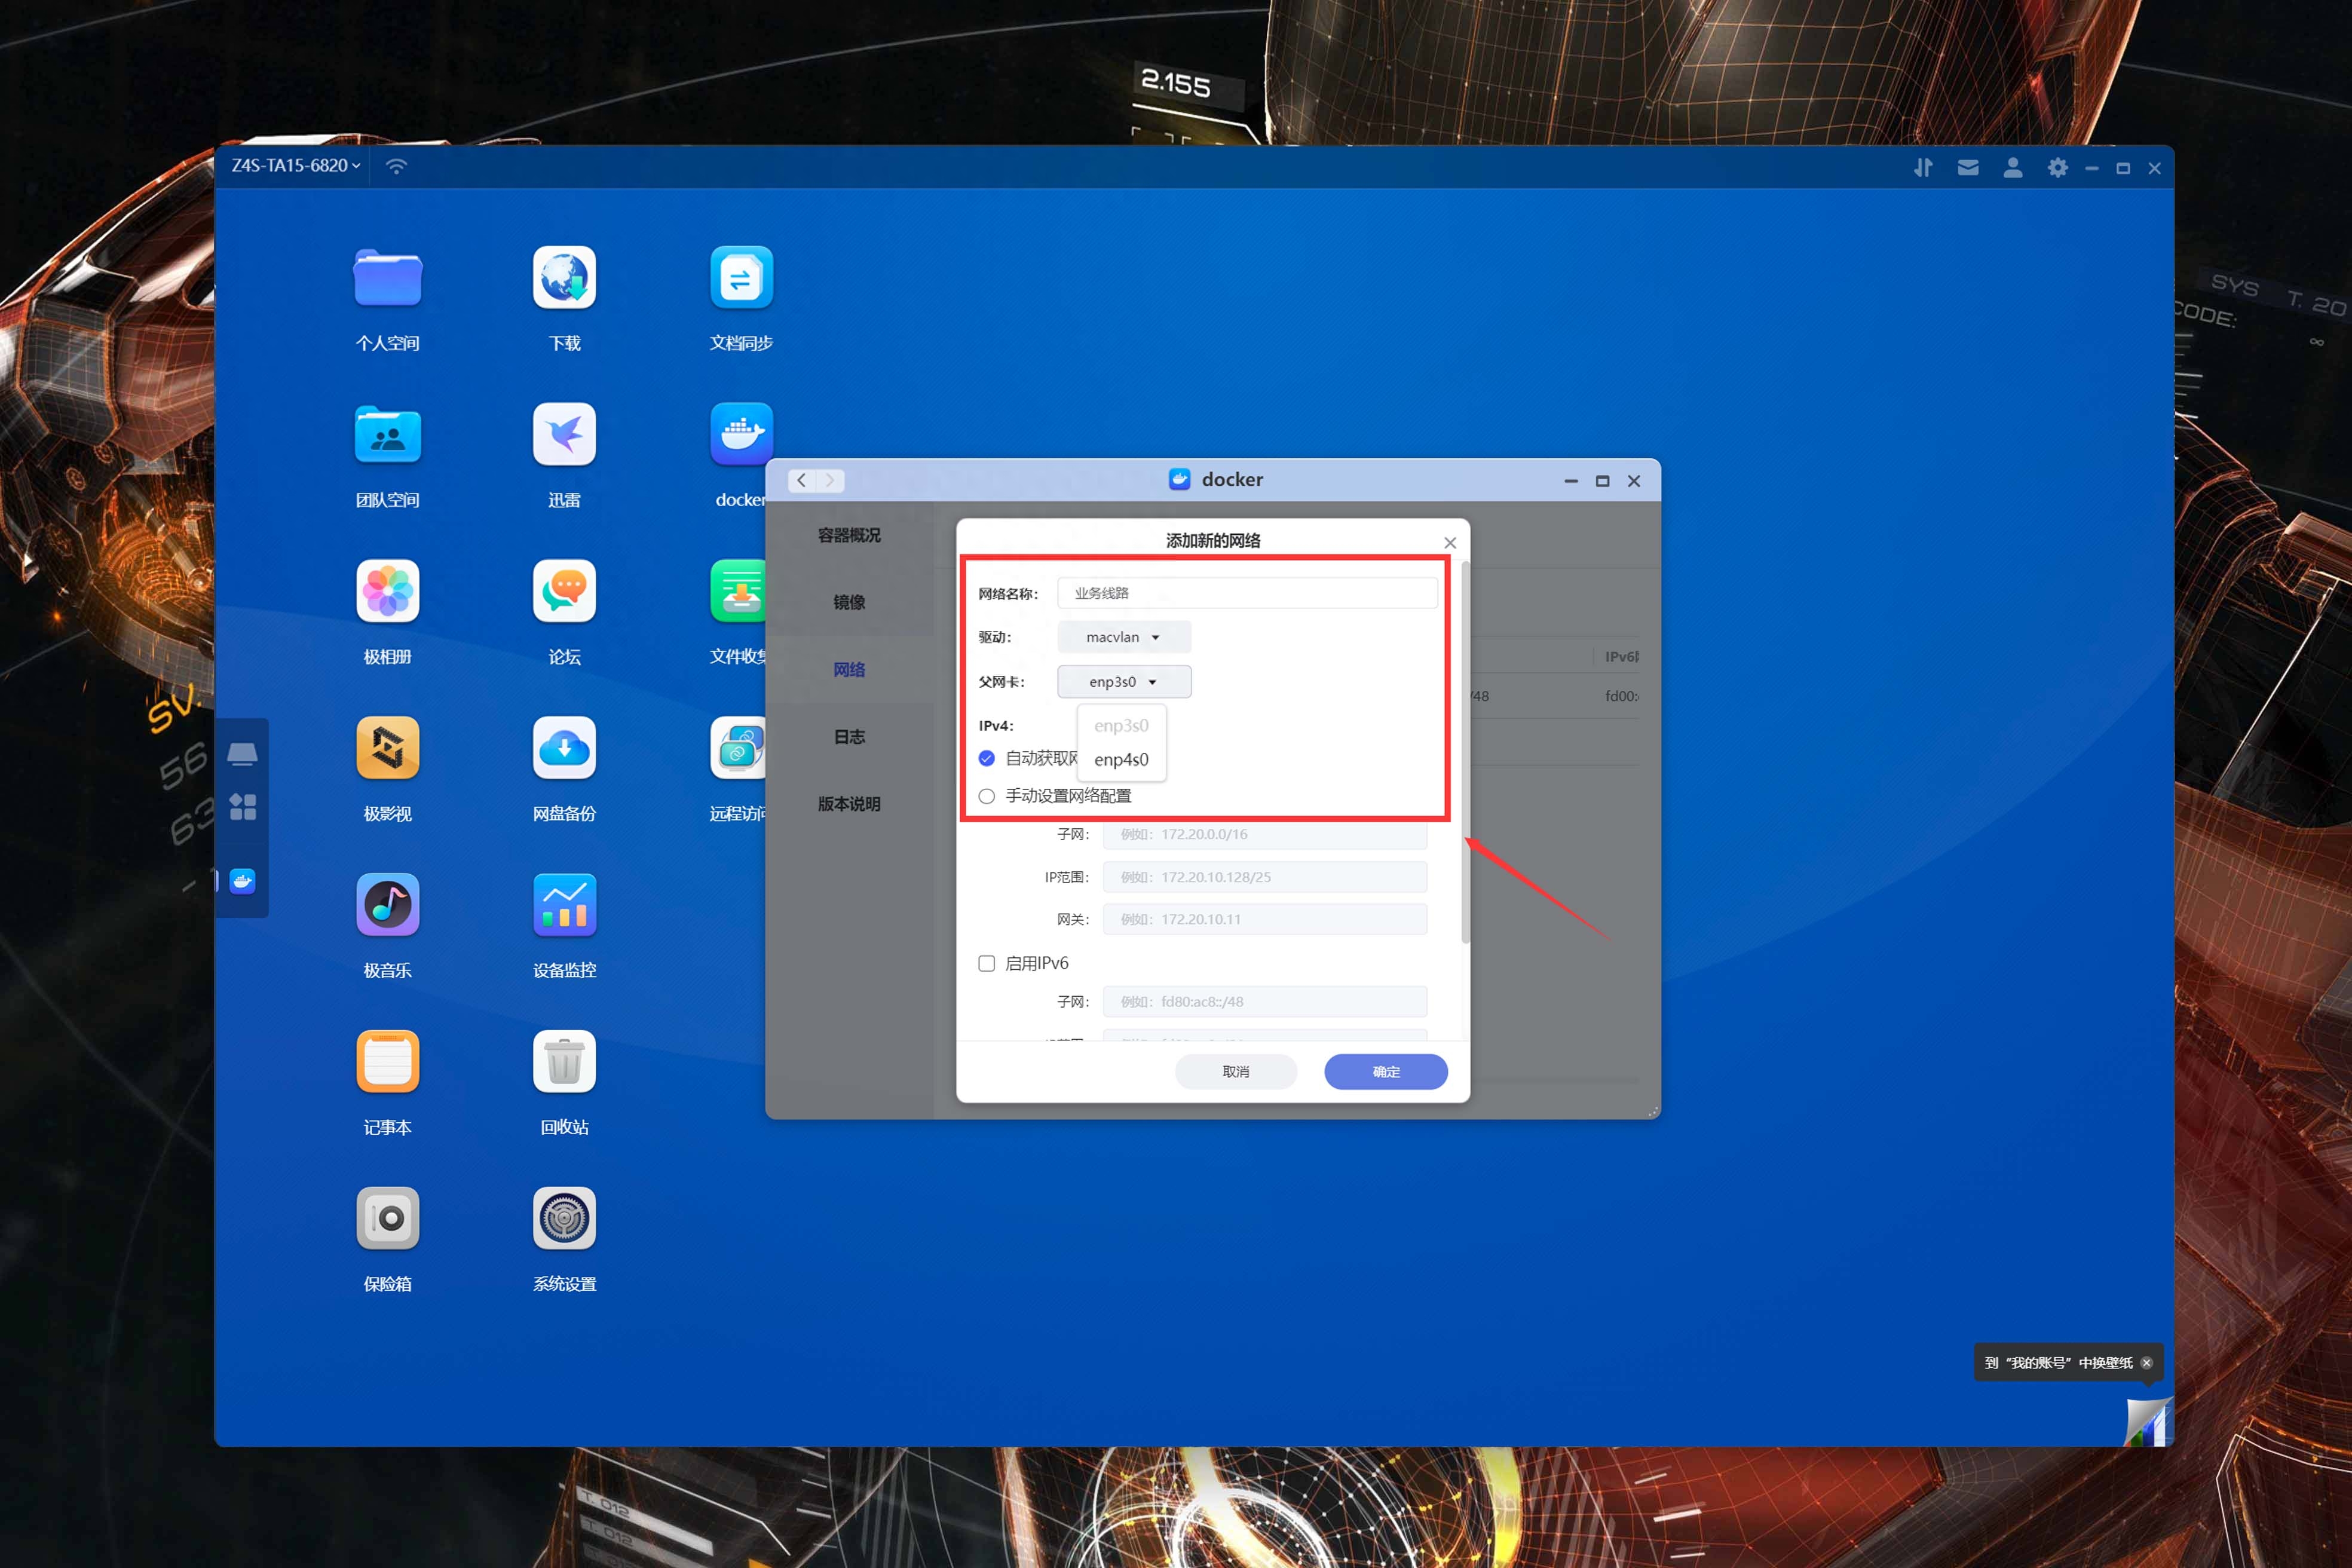Choose enp3s0 from the dropdown list
Image resolution: width=2352 pixels, height=1568 pixels.
tap(1121, 726)
